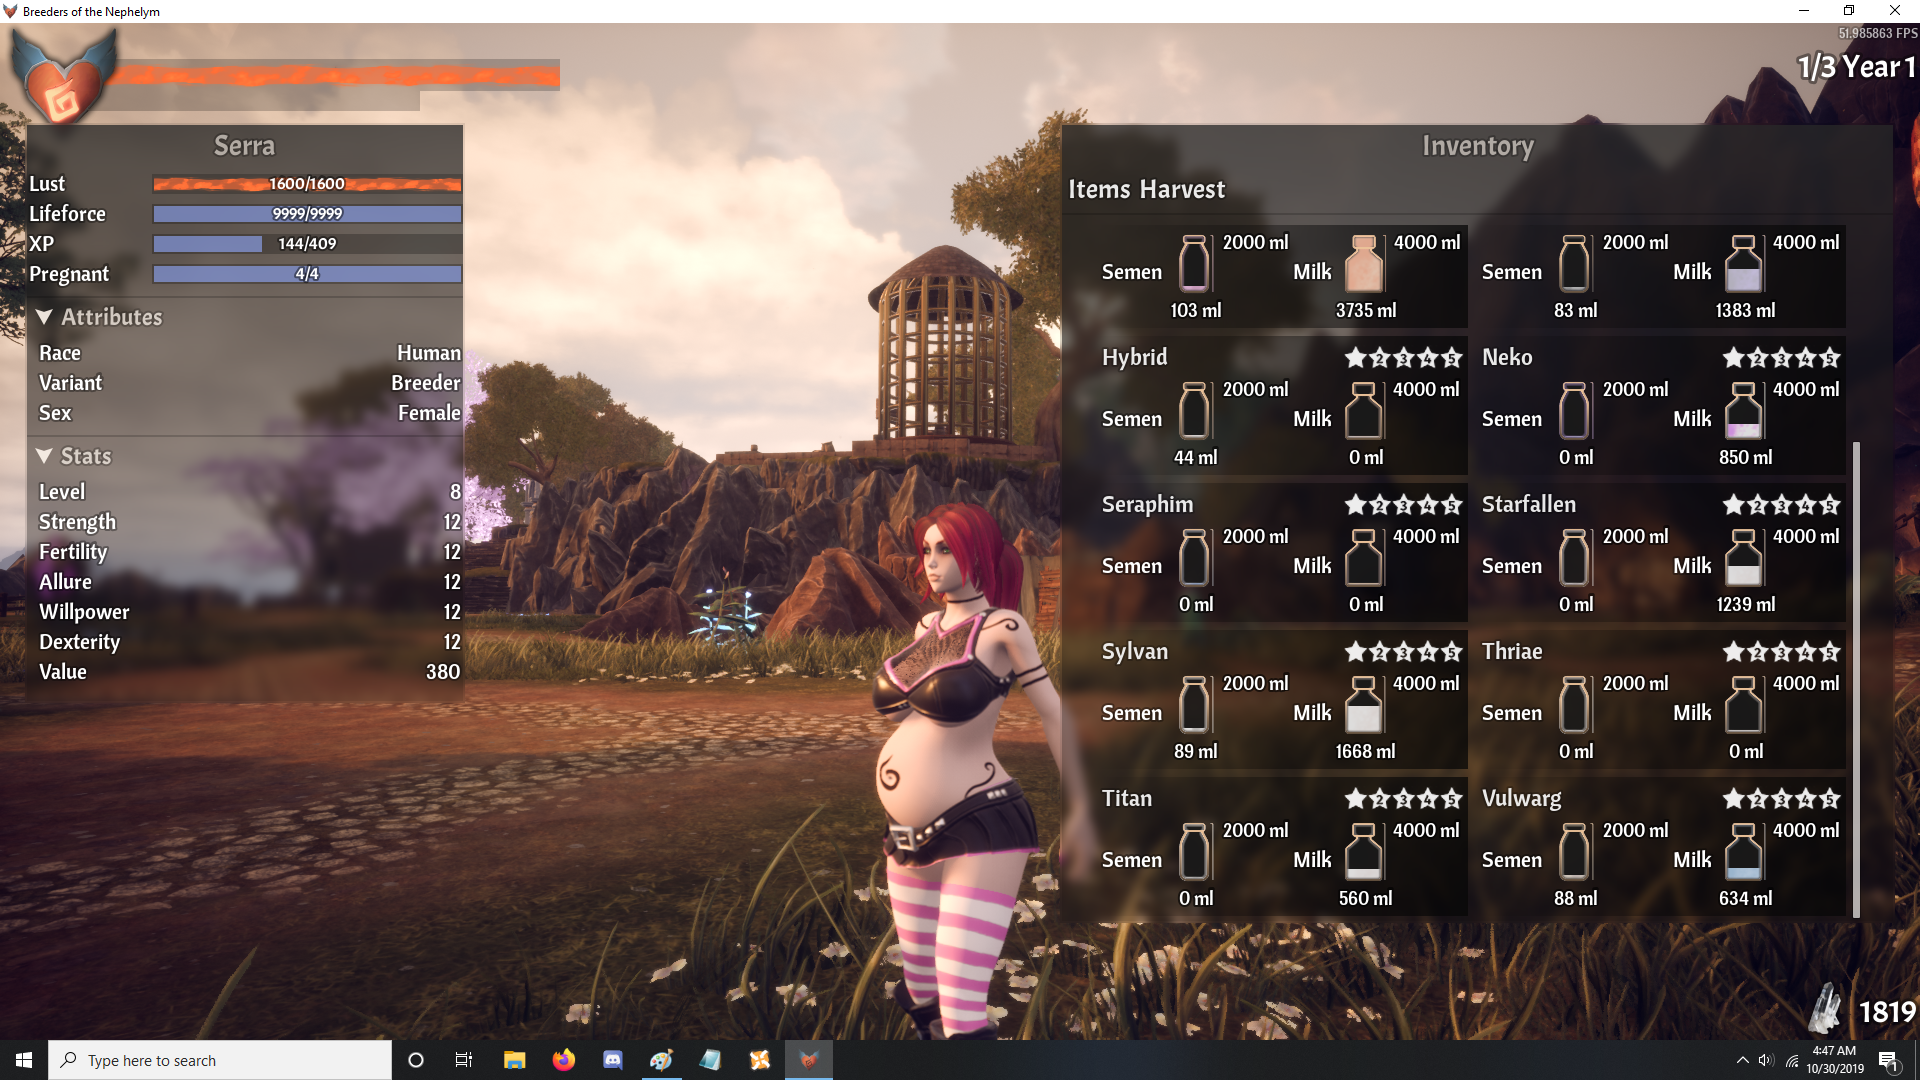Open Firefox from the taskbar
This screenshot has width=1920, height=1080.
tap(564, 1060)
